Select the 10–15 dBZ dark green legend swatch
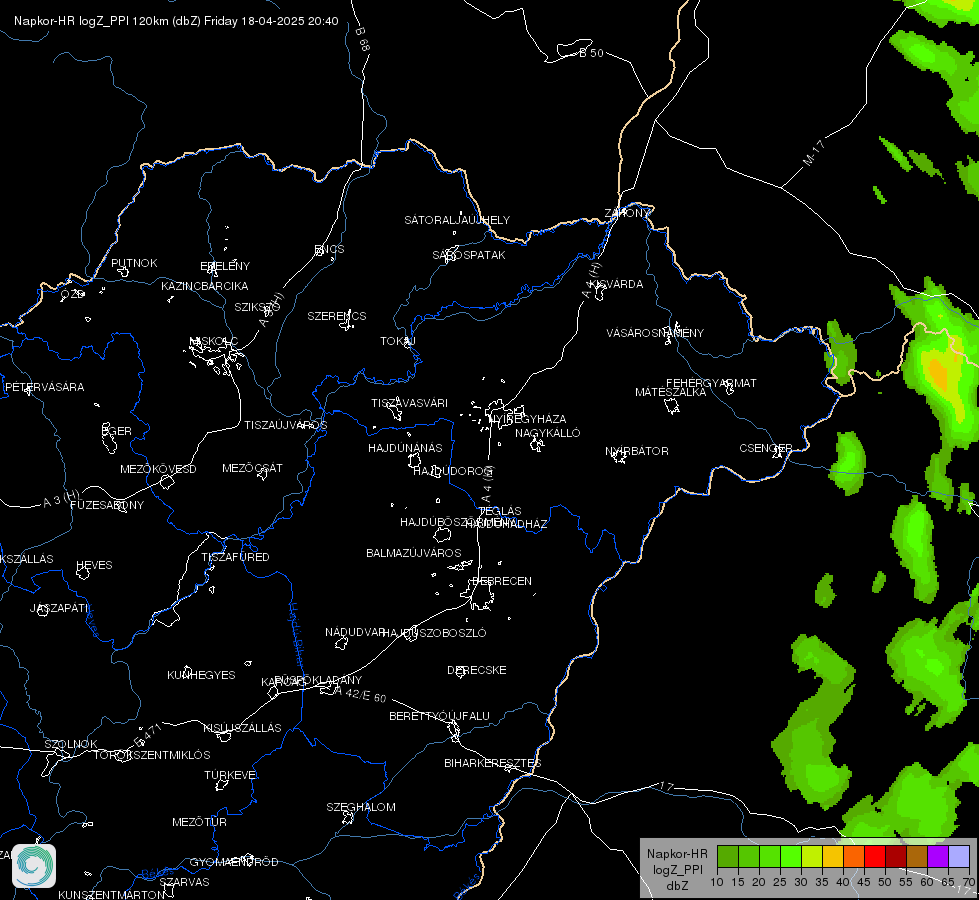 pyautogui.click(x=727, y=857)
